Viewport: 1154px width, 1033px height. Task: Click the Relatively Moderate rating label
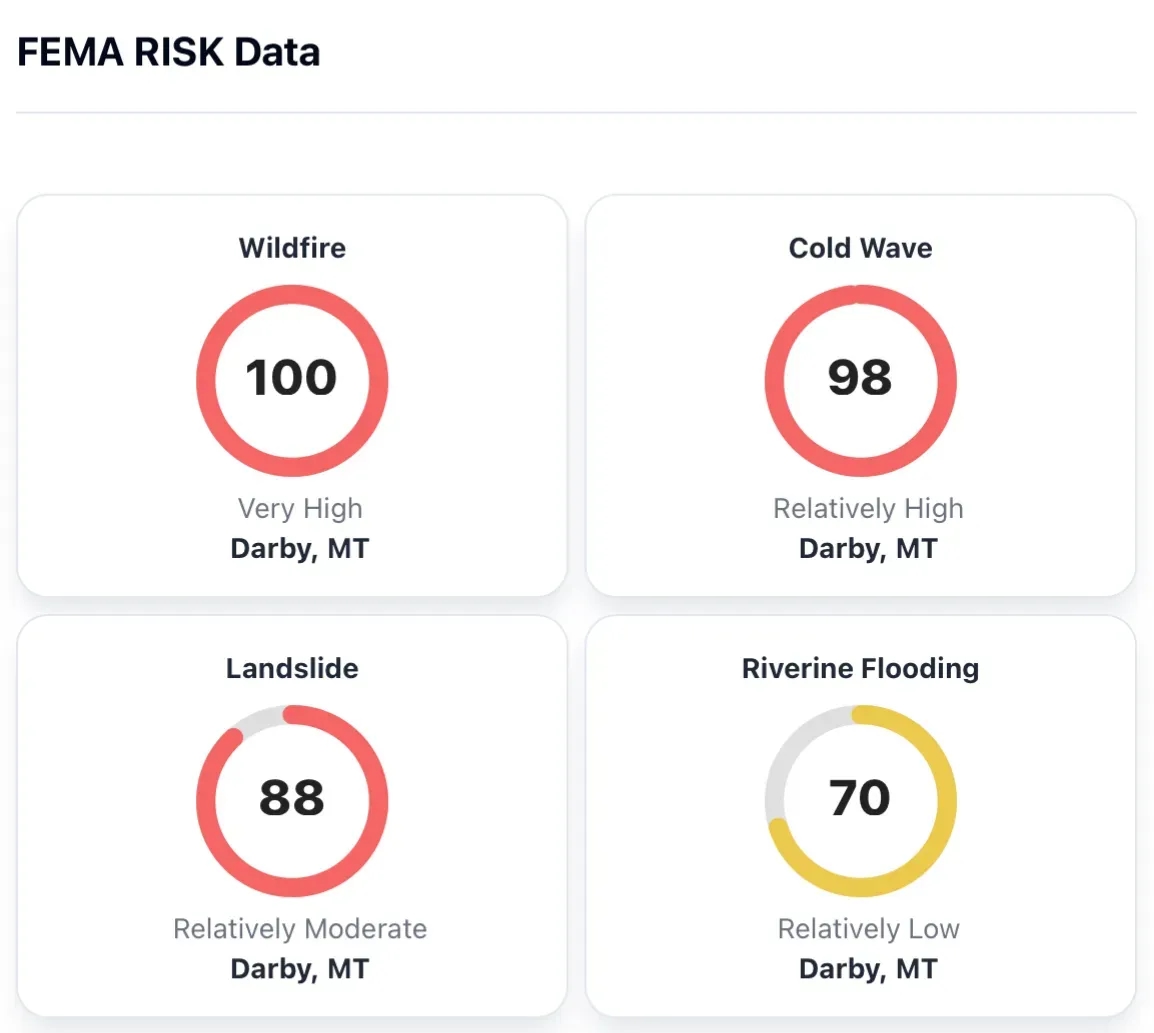[x=300, y=929]
